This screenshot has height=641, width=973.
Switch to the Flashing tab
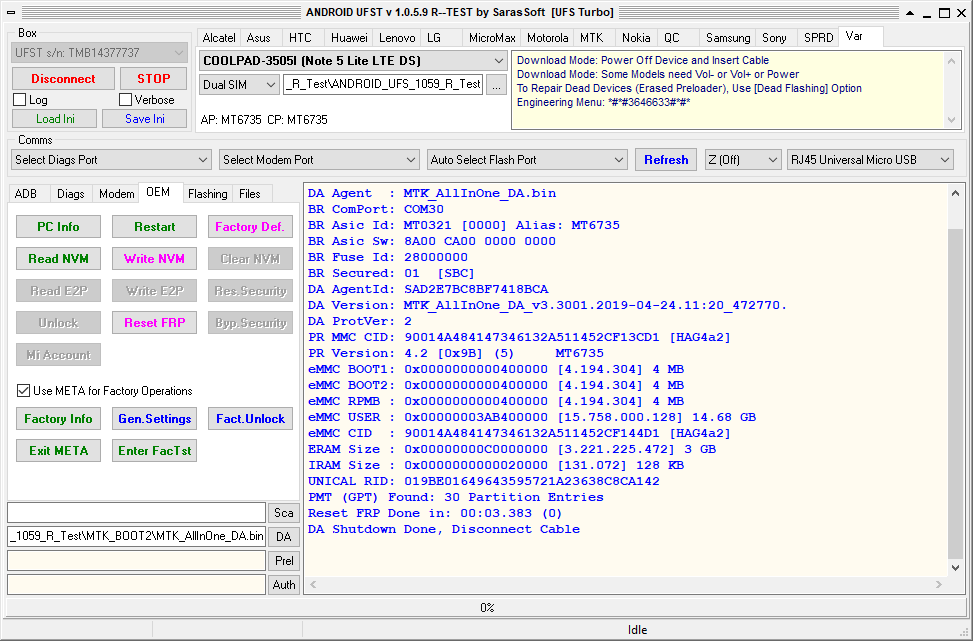click(x=207, y=194)
